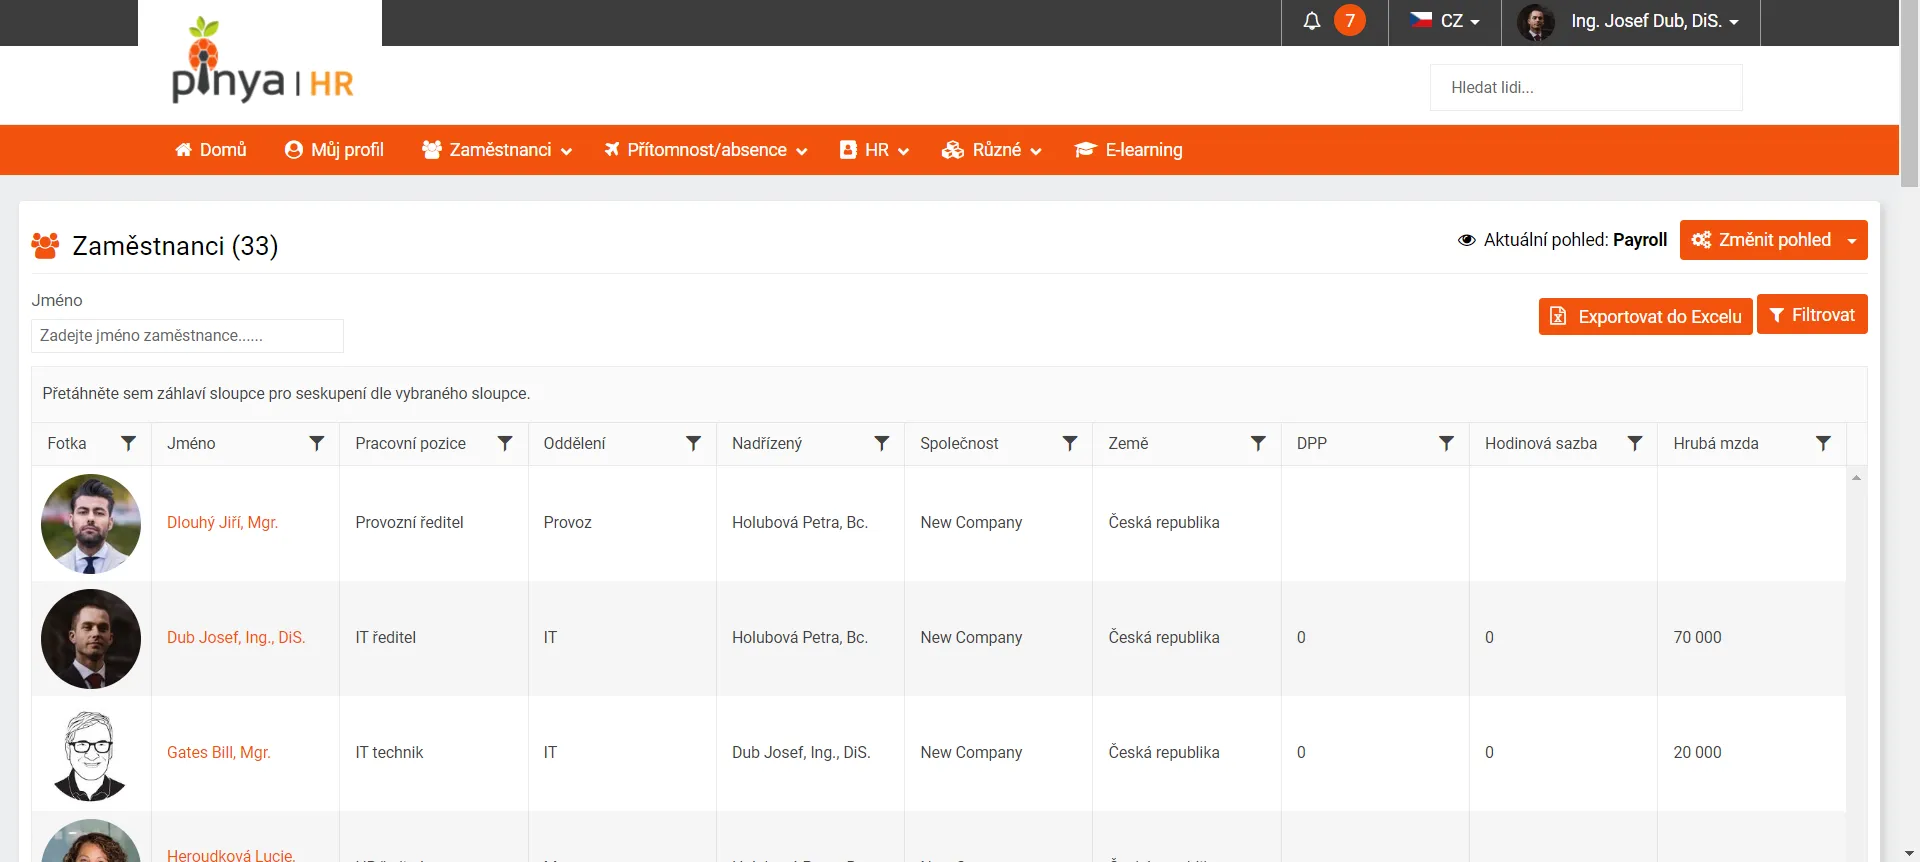Screen dimensions: 1920x862
Task: Open the notifications bell
Action: tap(1312, 21)
